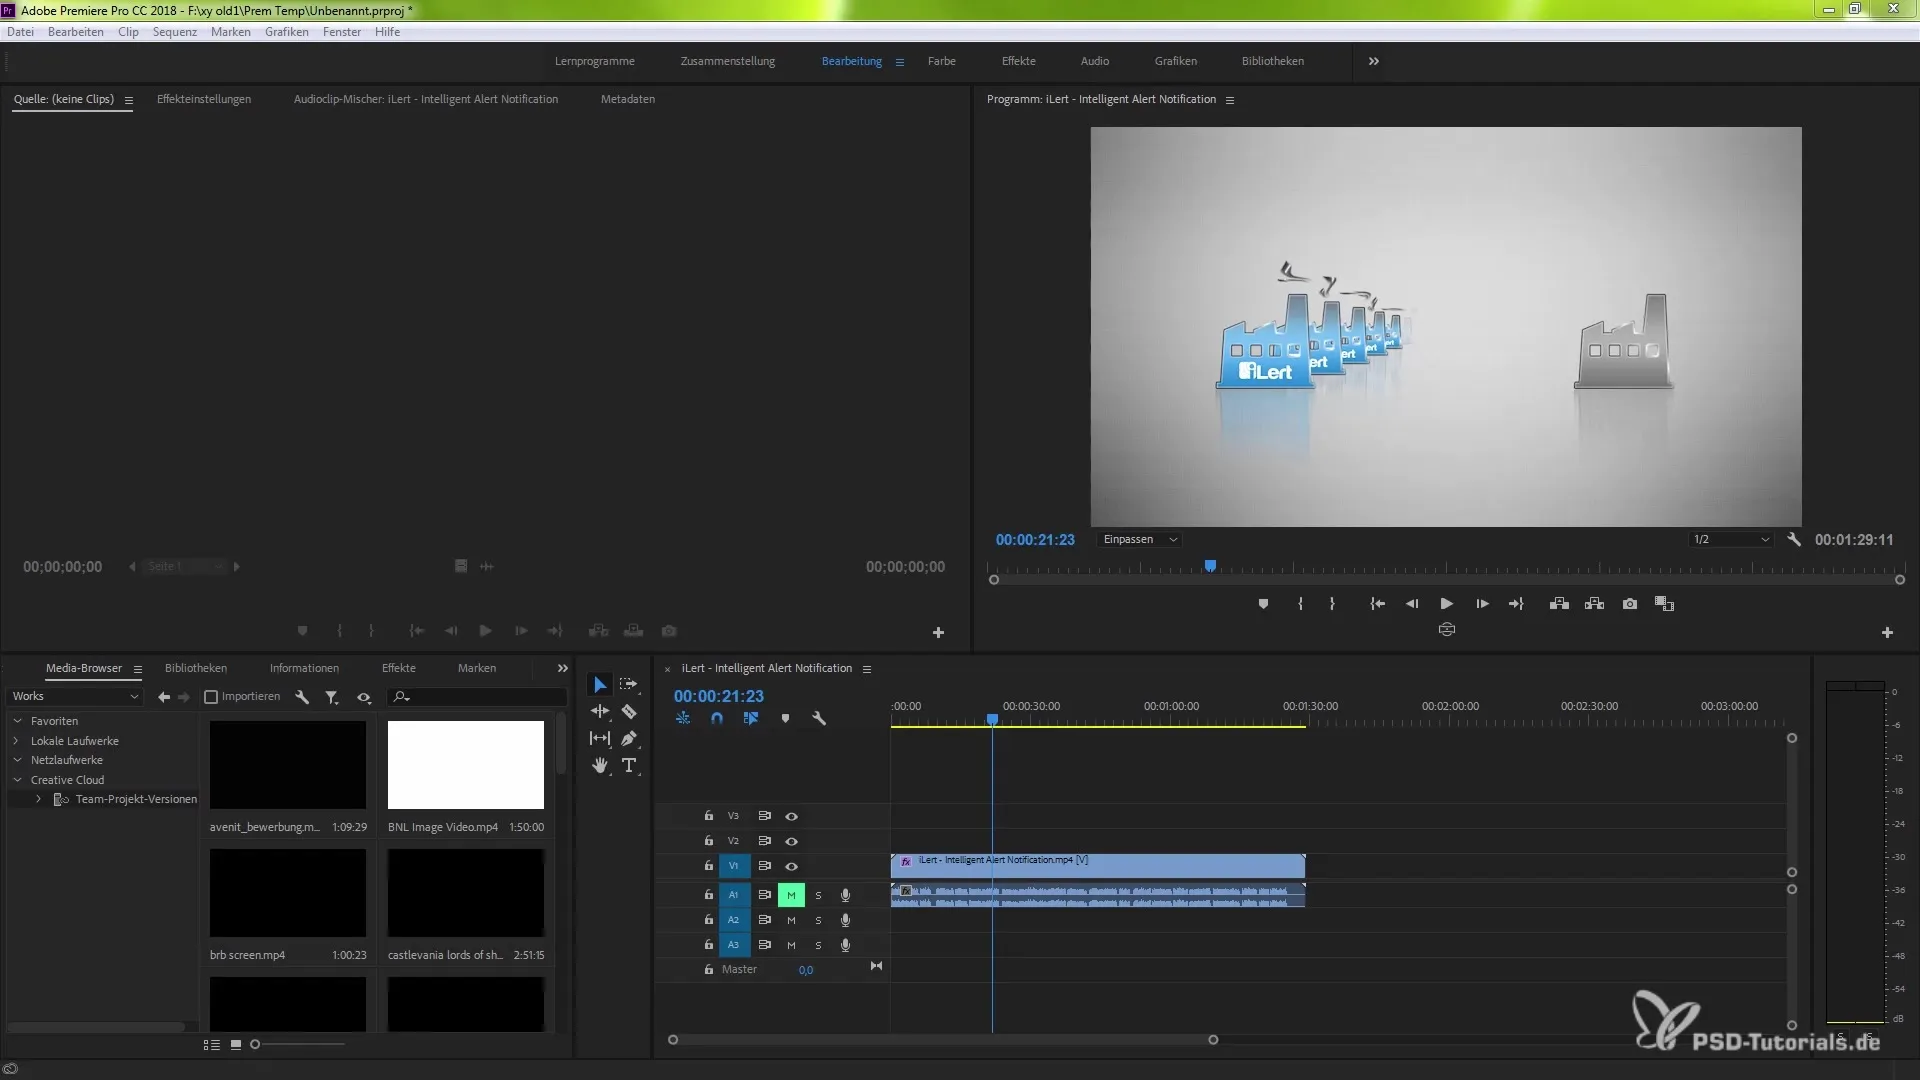Viewport: 1920px width, 1080px height.
Task: Select the Razor tool
Action: tap(629, 712)
